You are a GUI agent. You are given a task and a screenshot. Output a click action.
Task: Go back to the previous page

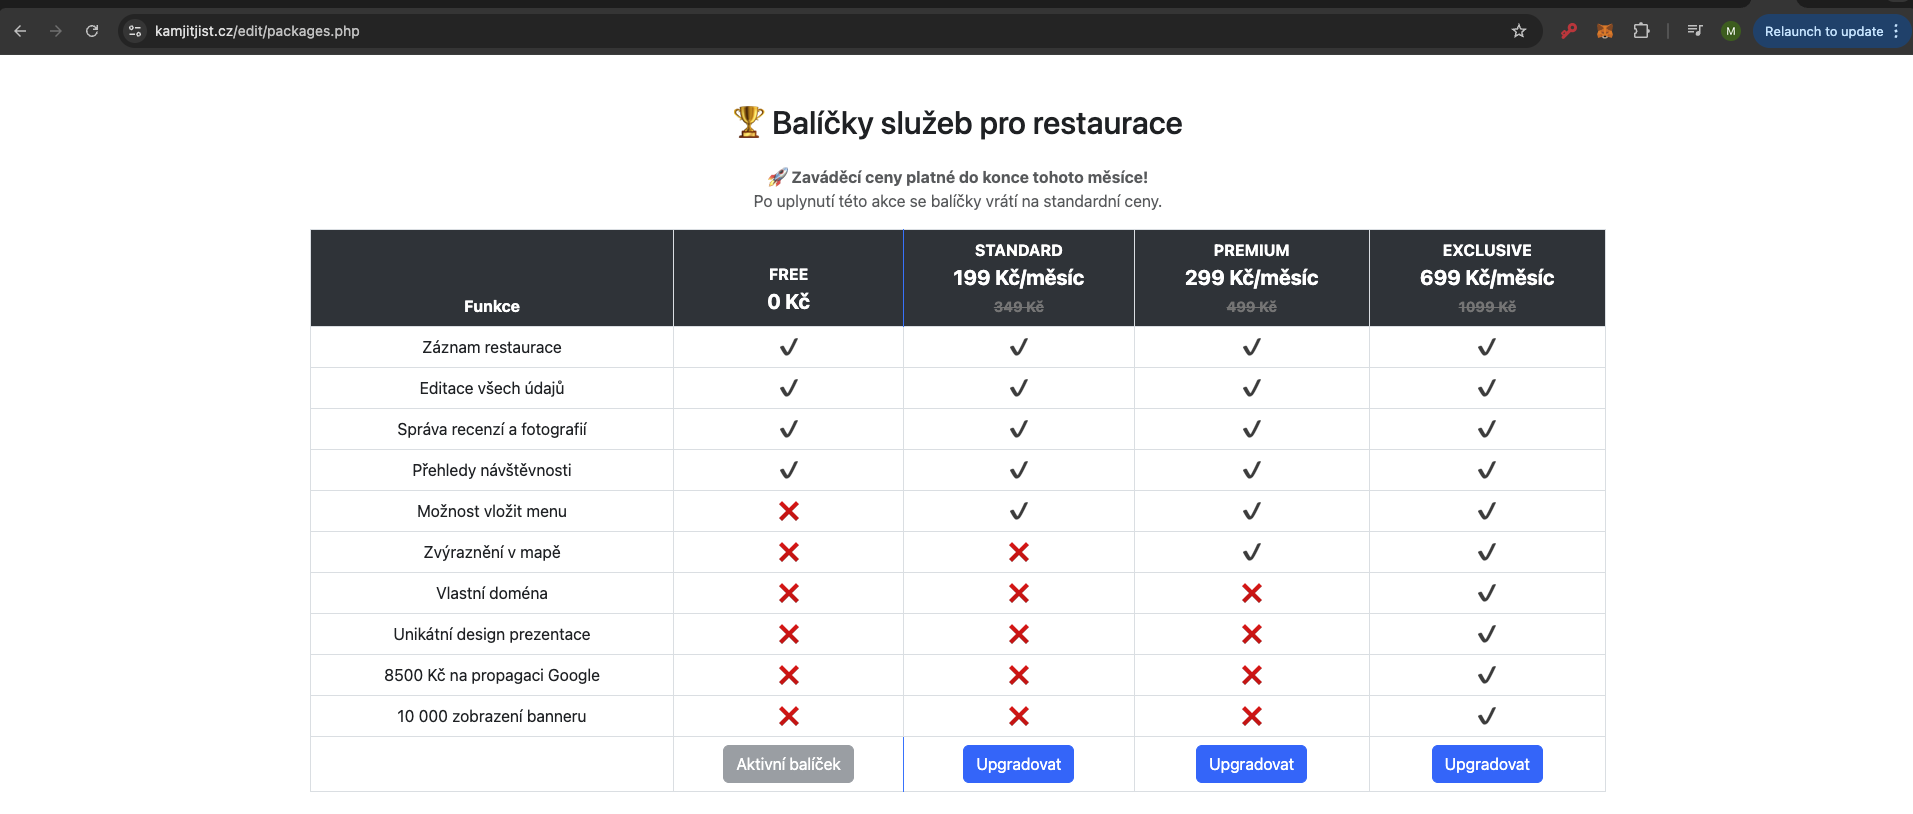[20, 31]
